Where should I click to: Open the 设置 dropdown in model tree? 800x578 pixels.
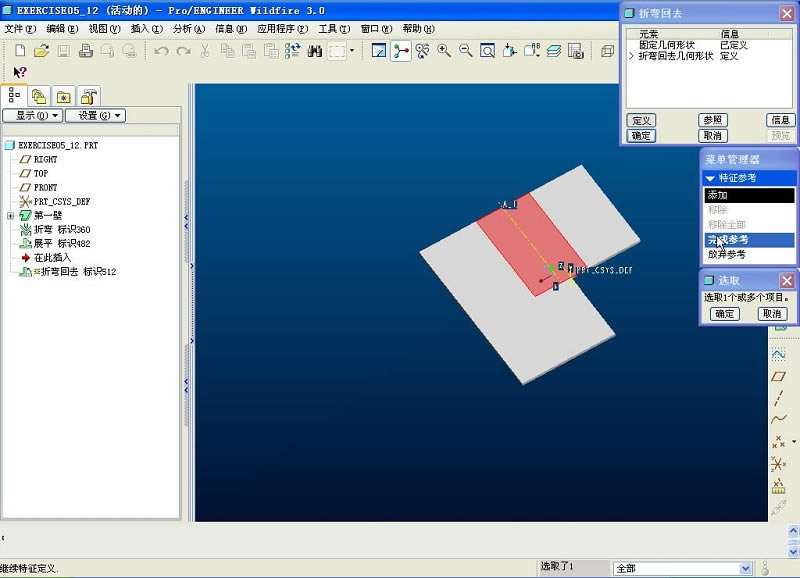(94, 116)
